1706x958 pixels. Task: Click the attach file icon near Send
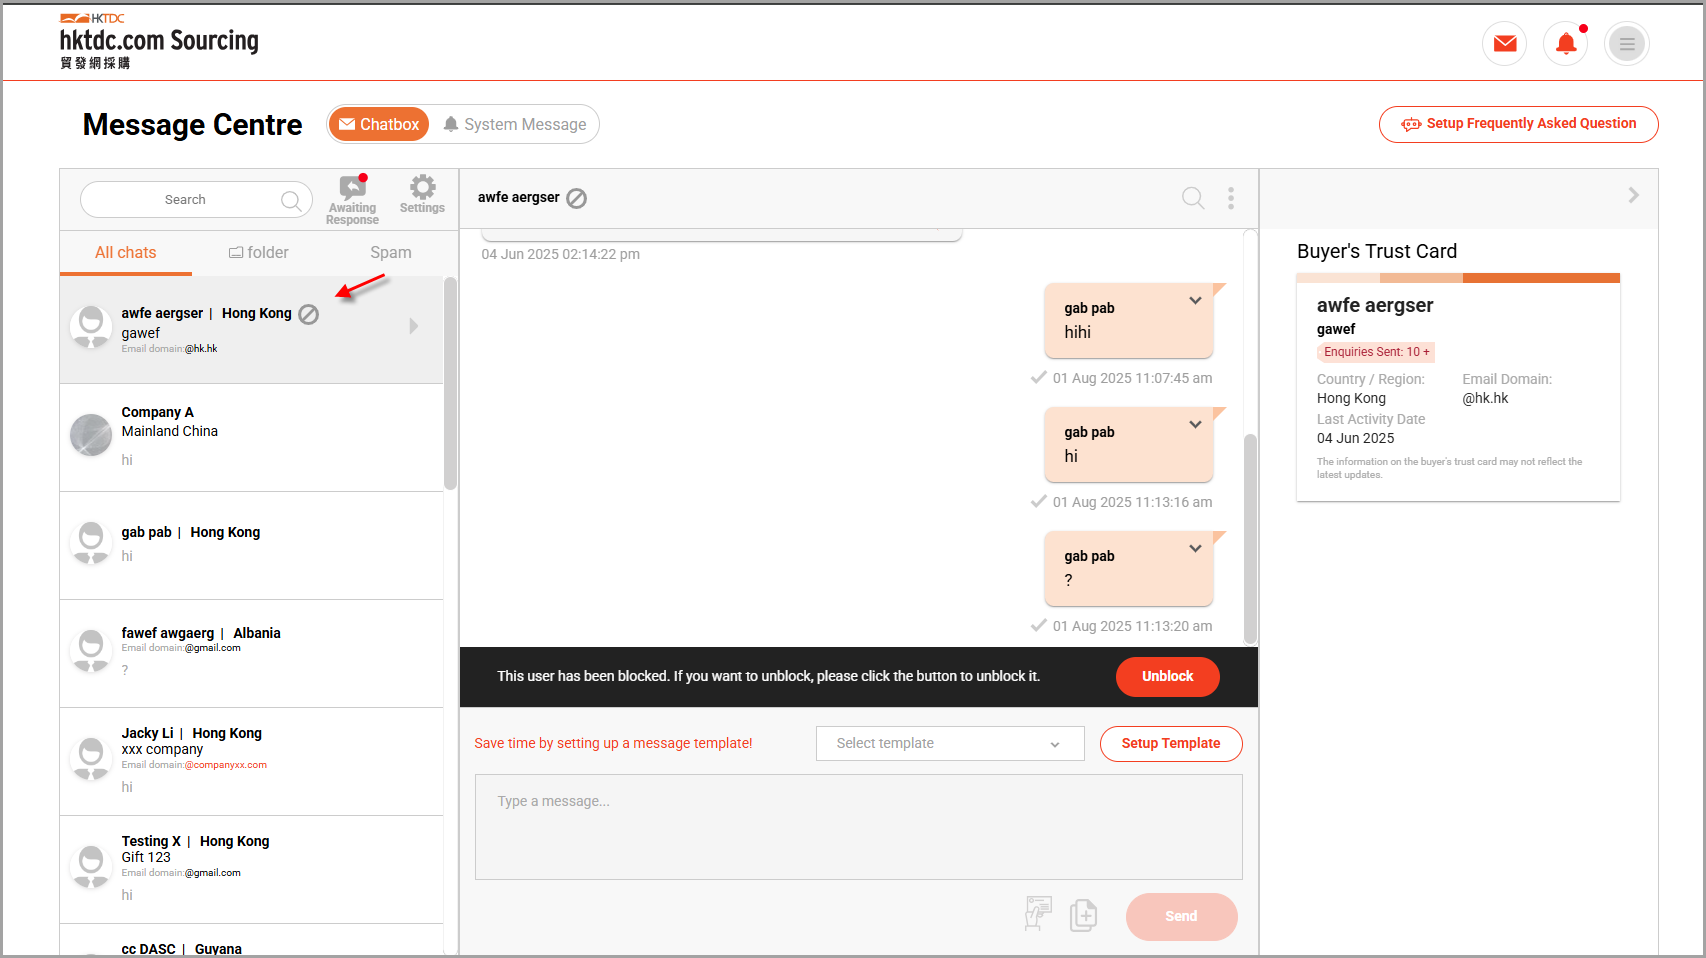tap(1083, 915)
